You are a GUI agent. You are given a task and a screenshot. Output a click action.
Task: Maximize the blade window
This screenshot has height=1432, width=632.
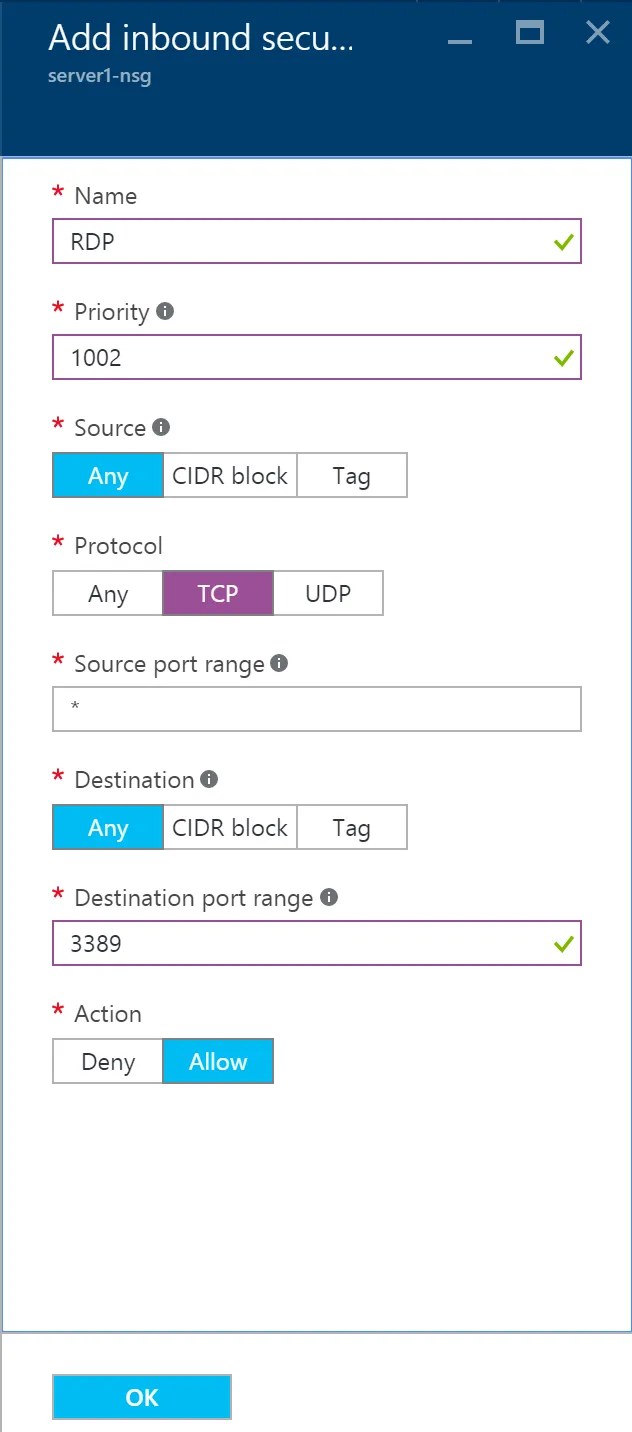click(530, 32)
